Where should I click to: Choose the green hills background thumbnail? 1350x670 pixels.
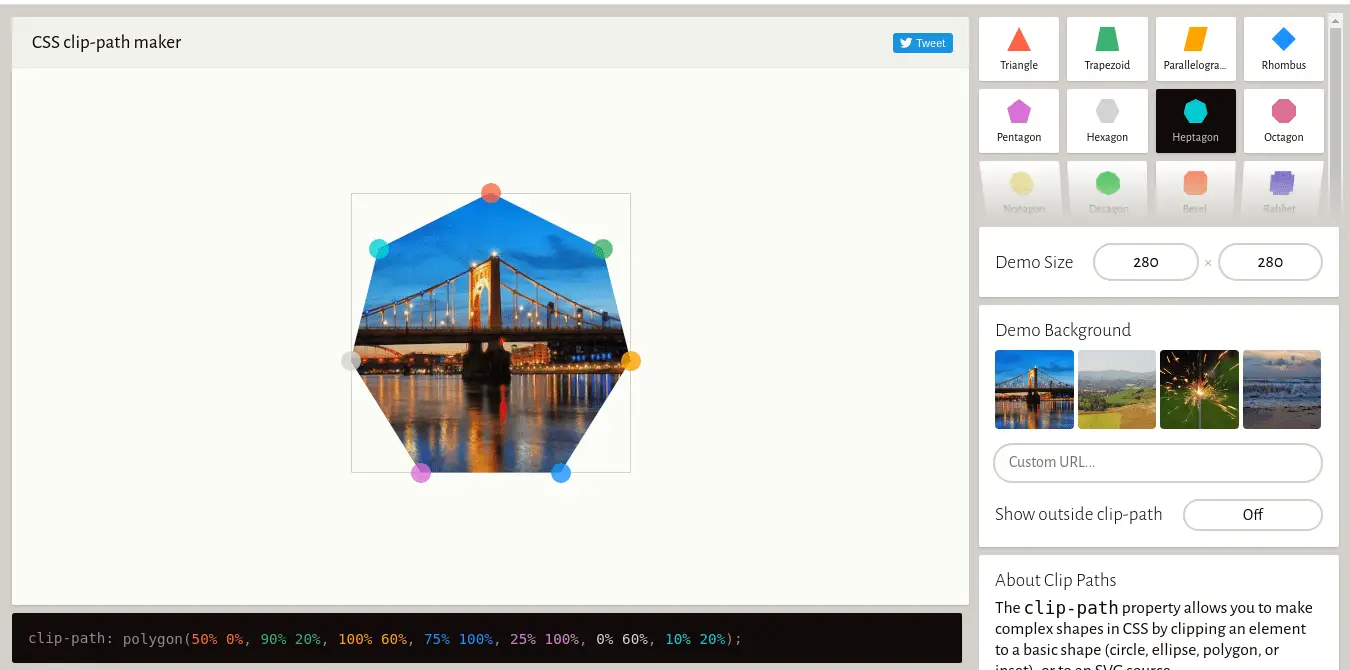(x=1116, y=389)
